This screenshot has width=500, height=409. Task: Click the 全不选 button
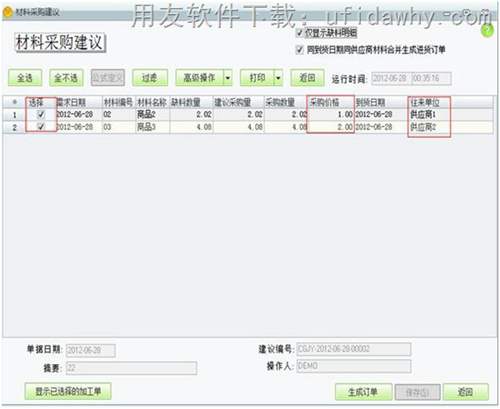click(x=66, y=78)
